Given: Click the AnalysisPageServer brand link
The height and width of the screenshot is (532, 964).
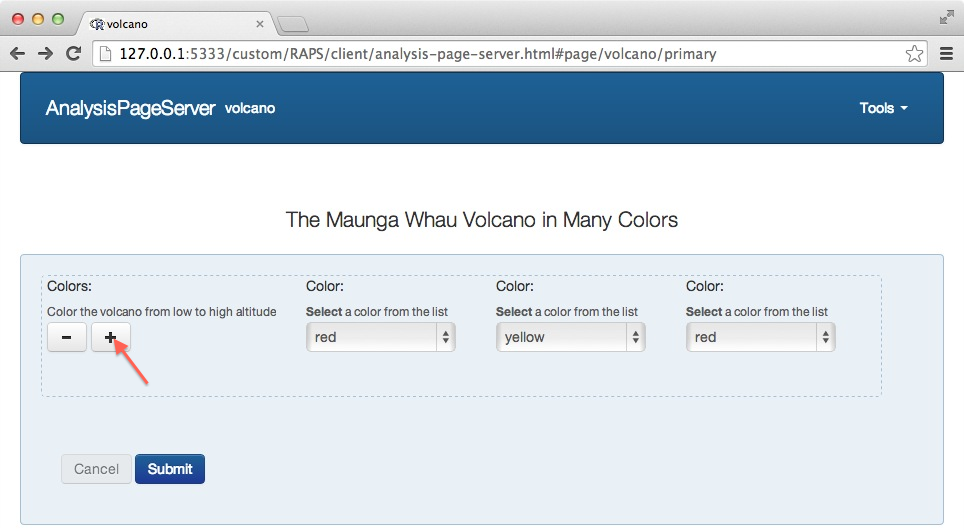Looking at the screenshot, I should point(130,108).
